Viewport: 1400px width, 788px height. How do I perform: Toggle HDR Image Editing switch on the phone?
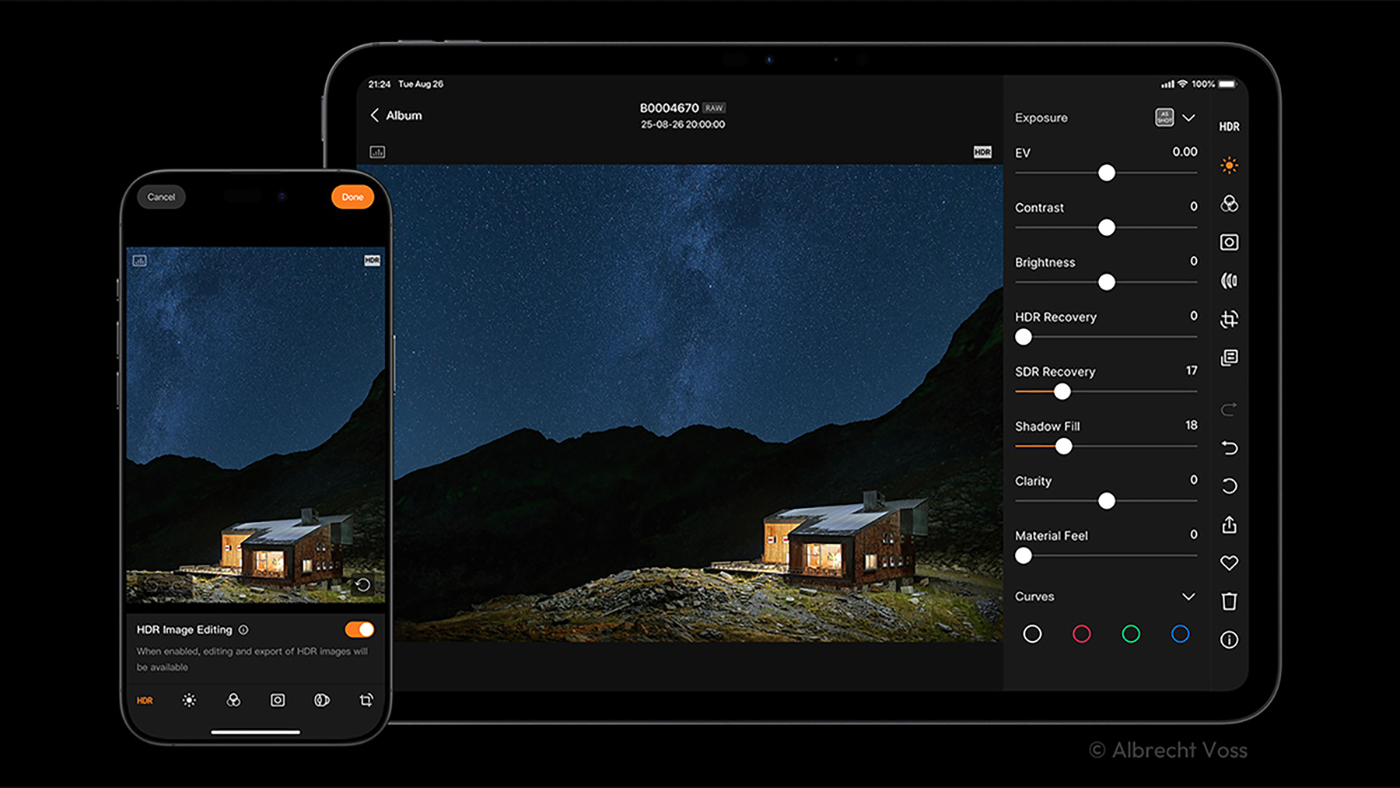(x=359, y=629)
